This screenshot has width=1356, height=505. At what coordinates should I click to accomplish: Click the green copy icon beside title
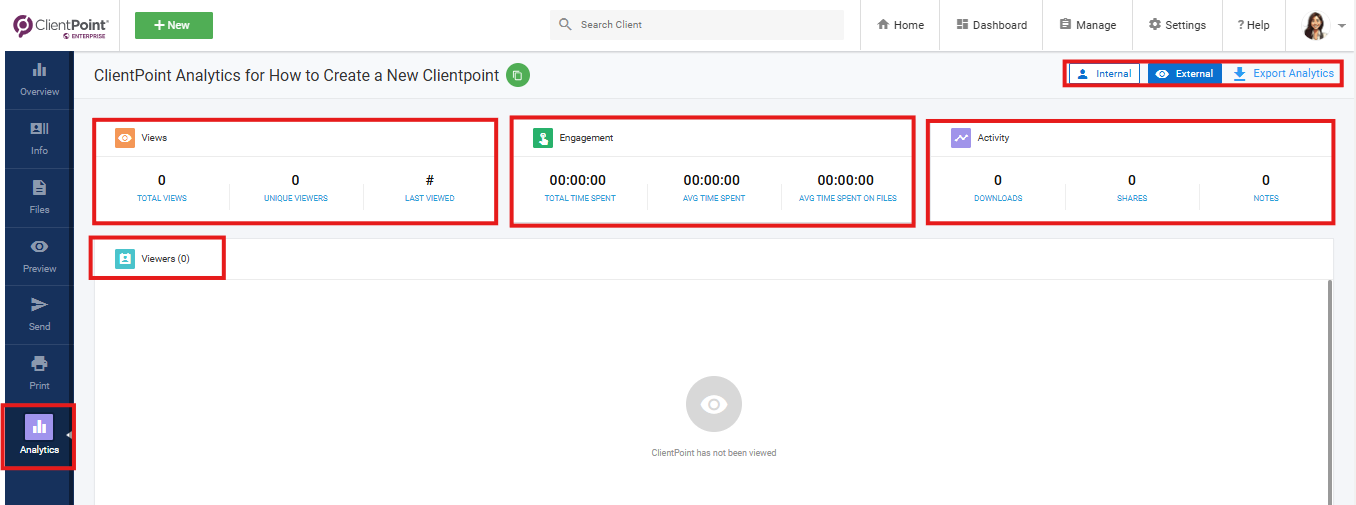pyautogui.click(x=518, y=75)
